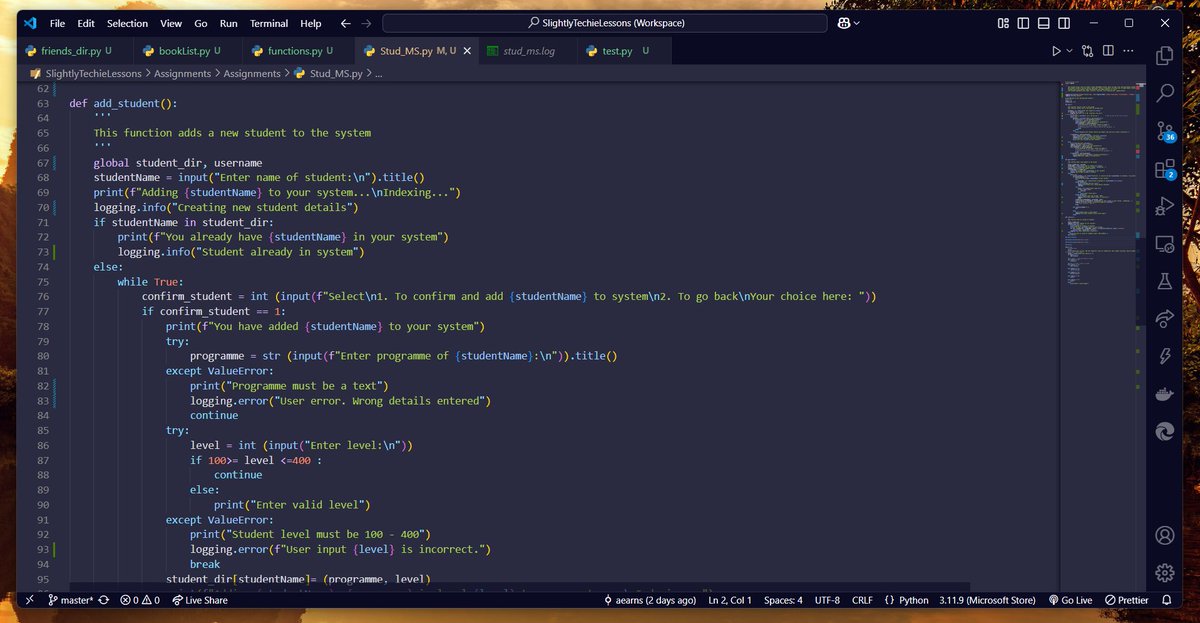Split the editor to the right

click(1109, 50)
